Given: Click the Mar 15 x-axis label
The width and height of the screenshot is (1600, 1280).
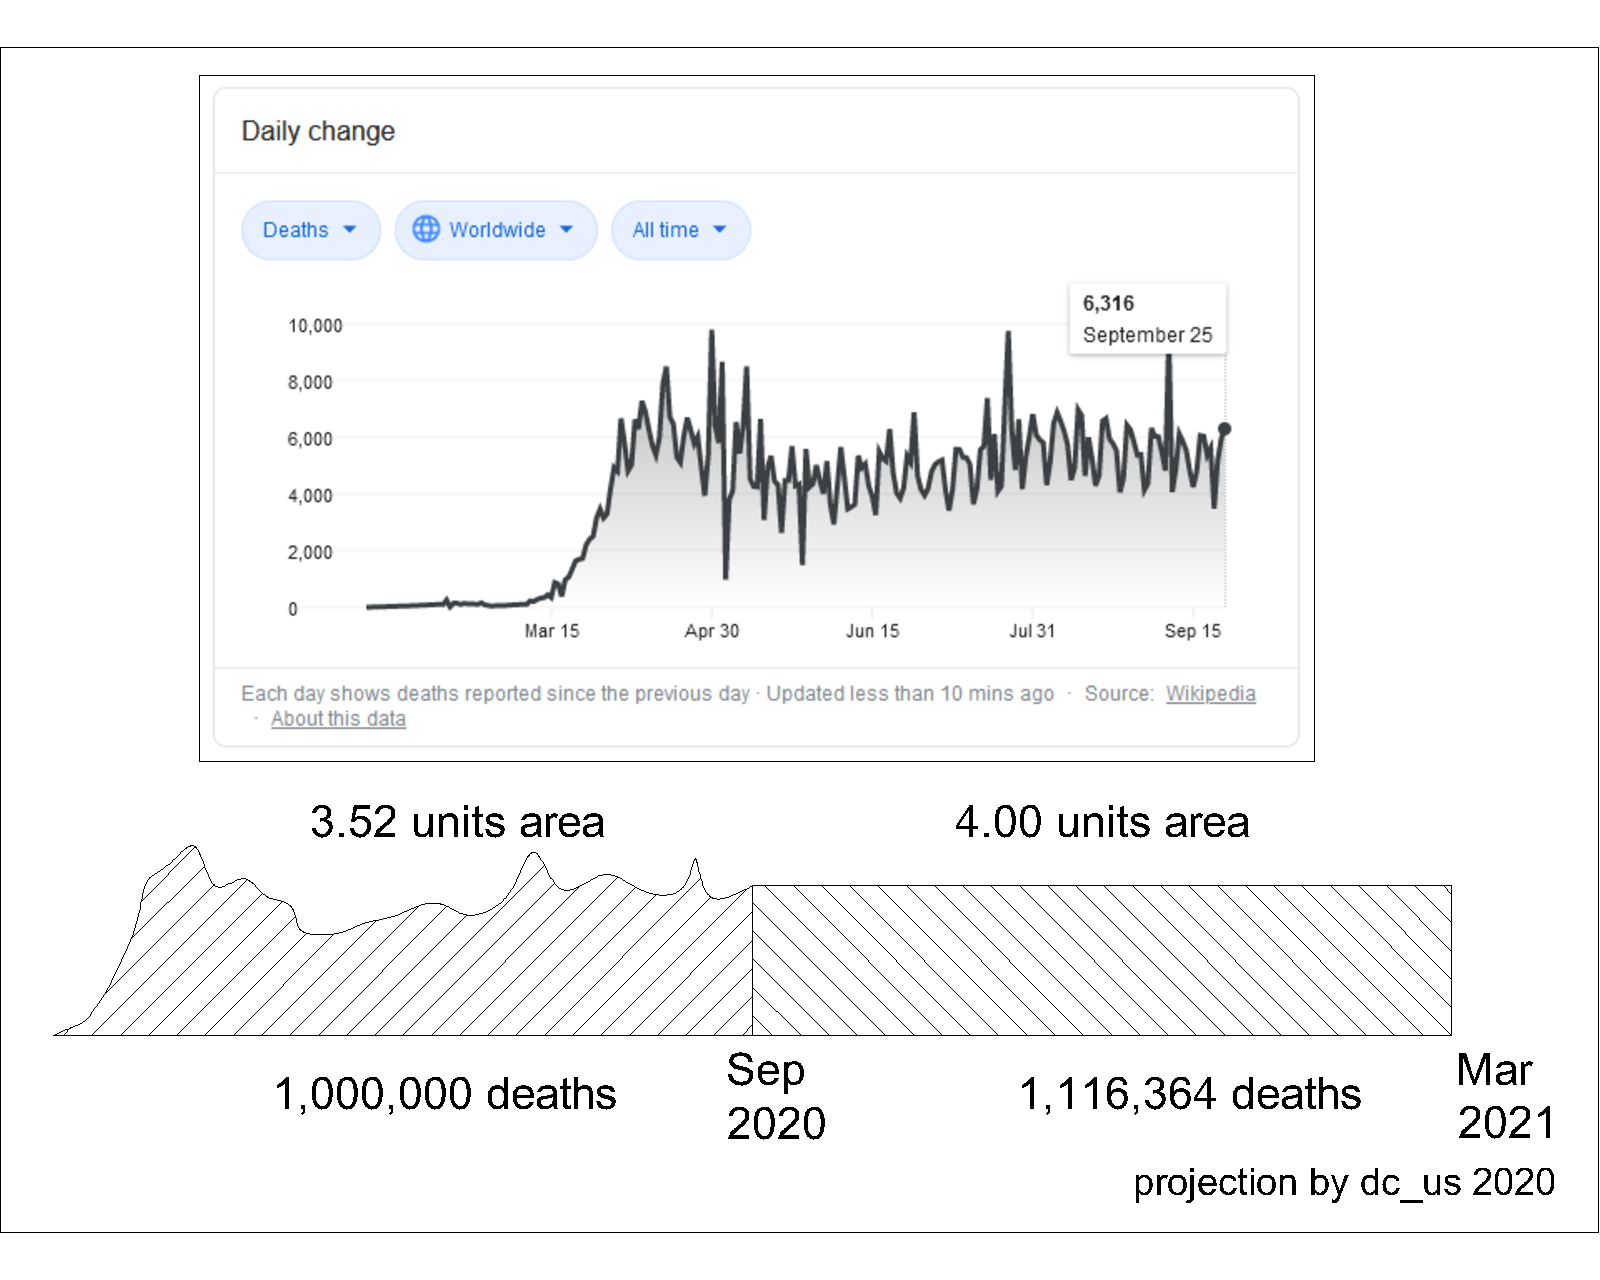Looking at the screenshot, I should point(551,631).
